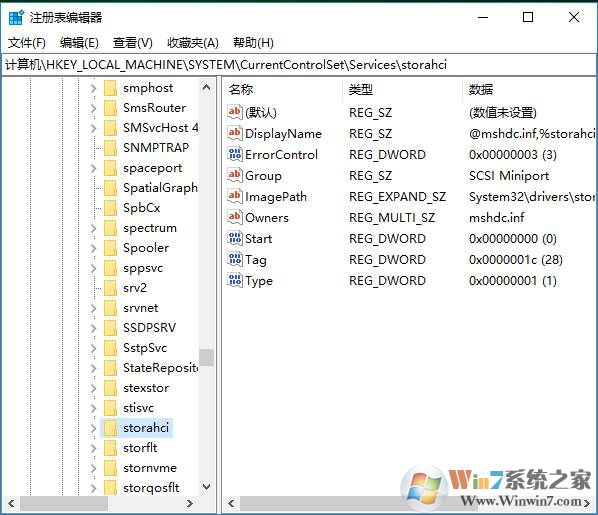This screenshot has height=515, width=598.
Task: Select the SstpSvc folder icon
Action: [x=110, y=348]
